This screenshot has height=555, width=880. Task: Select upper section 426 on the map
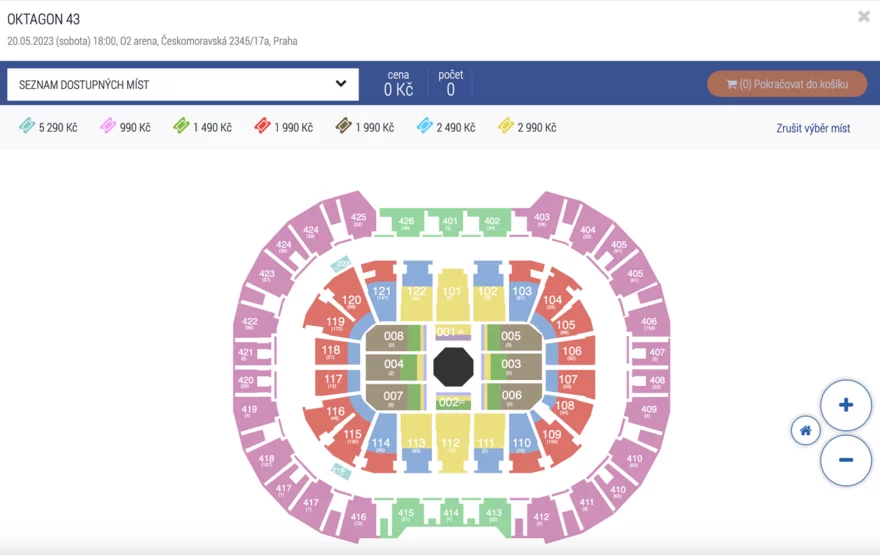pyautogui.click(x=406, y=222)
